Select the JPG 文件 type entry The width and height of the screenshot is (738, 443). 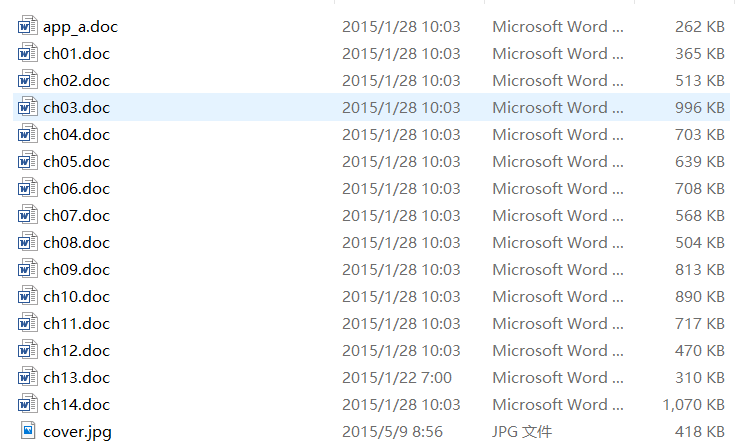point(521,431)
